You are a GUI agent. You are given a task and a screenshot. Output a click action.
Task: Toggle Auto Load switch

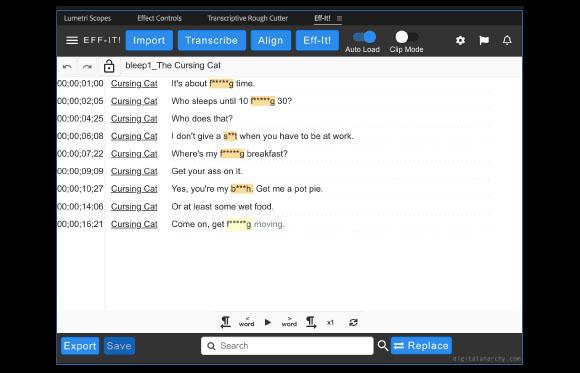[x=364, y=37]
